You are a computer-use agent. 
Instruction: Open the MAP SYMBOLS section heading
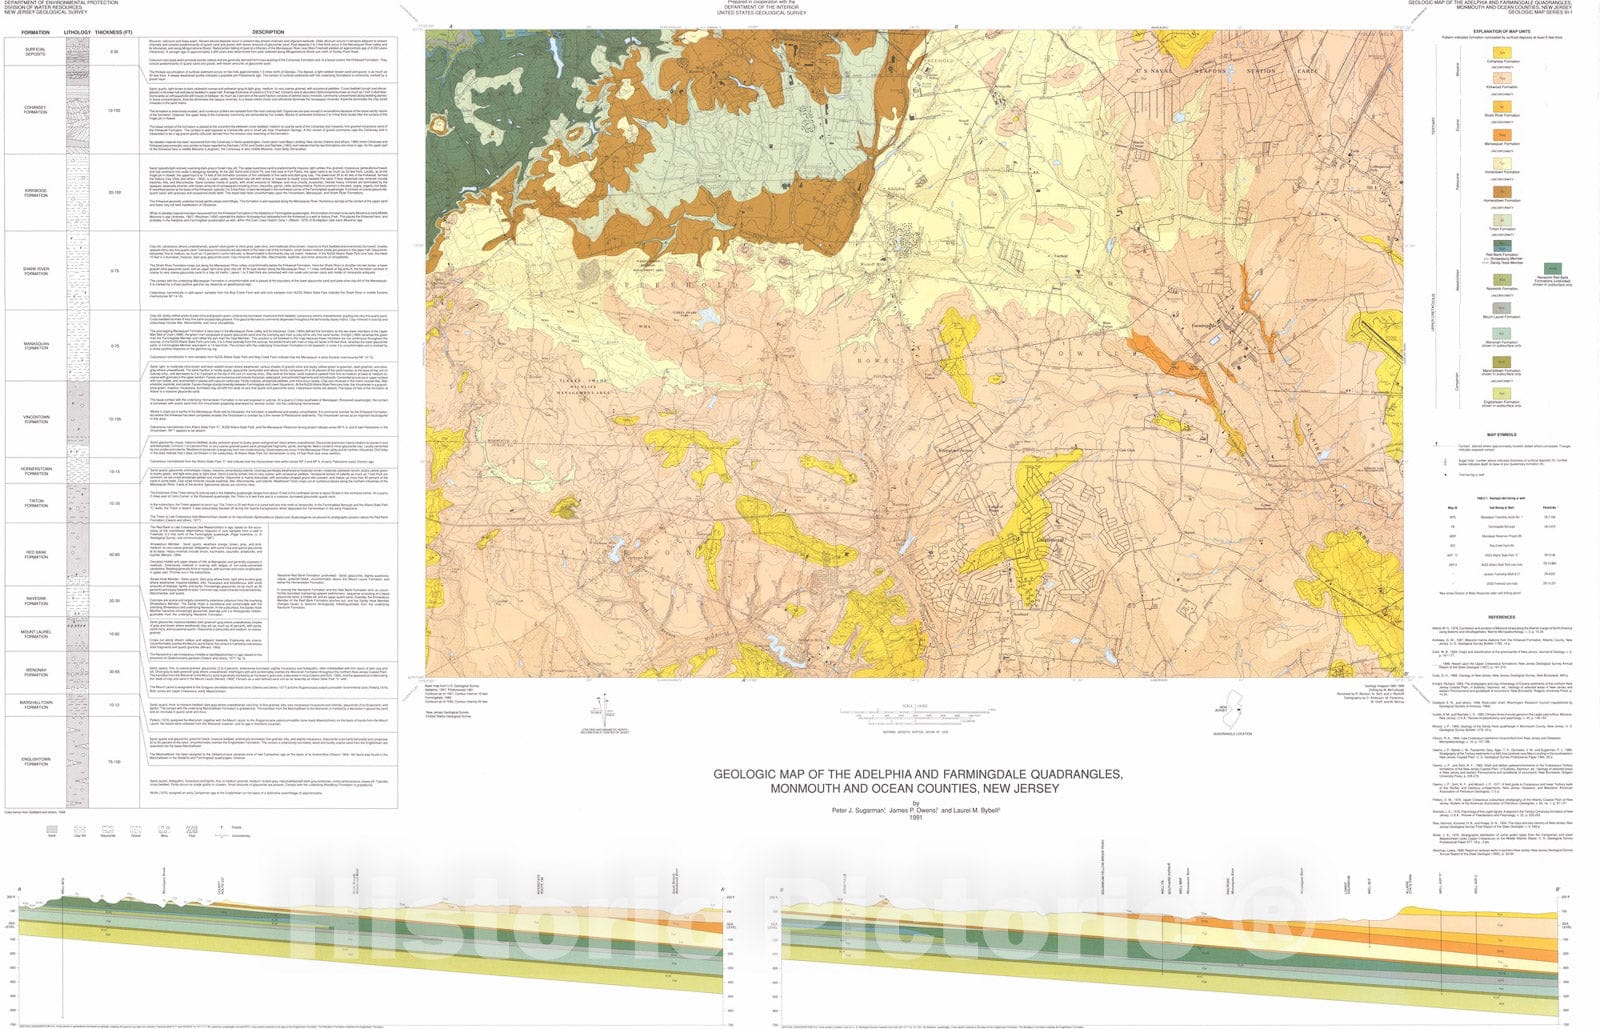click(1501, 434)
